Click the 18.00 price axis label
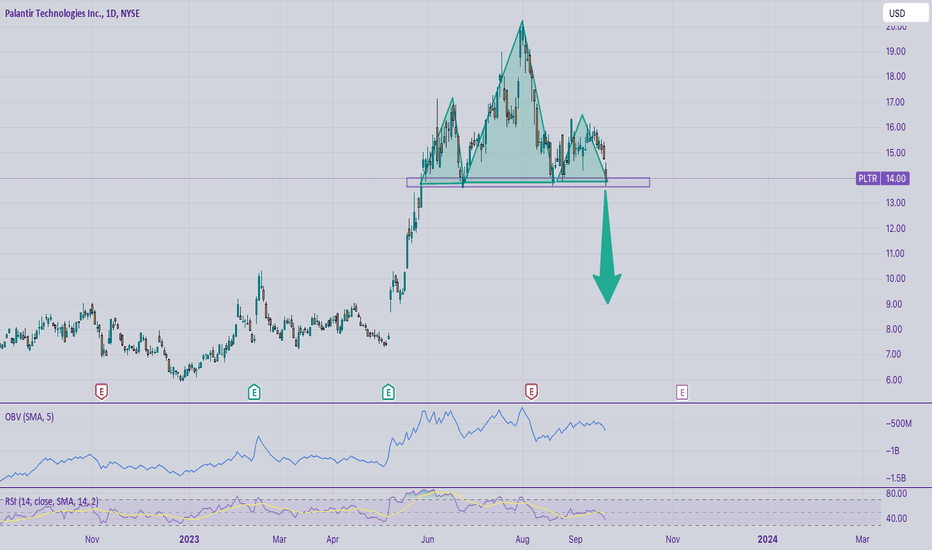This screenshot has width=932, height=550. pyautogui.click(x=896, y=77)
